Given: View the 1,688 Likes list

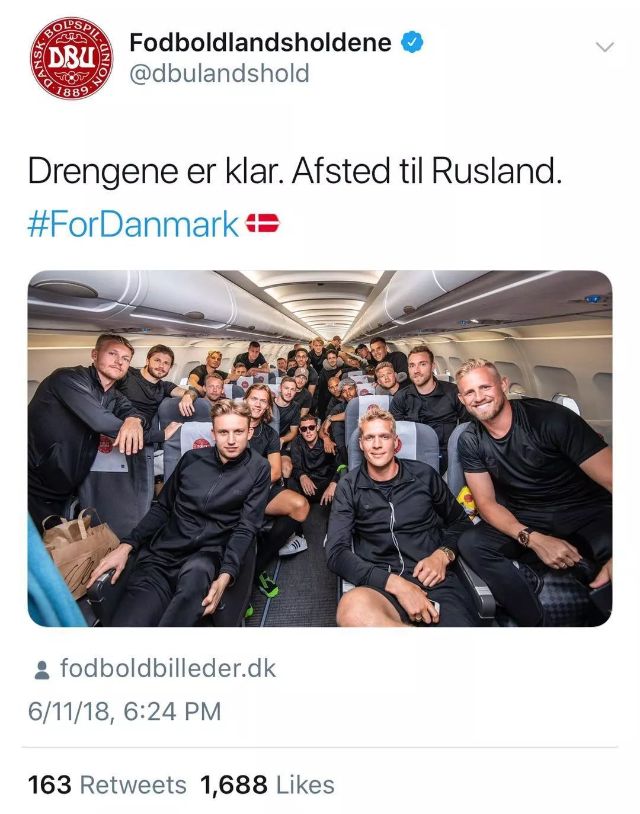Looking at the screenshot, I should pyautogui.click(x=267, y=785).
